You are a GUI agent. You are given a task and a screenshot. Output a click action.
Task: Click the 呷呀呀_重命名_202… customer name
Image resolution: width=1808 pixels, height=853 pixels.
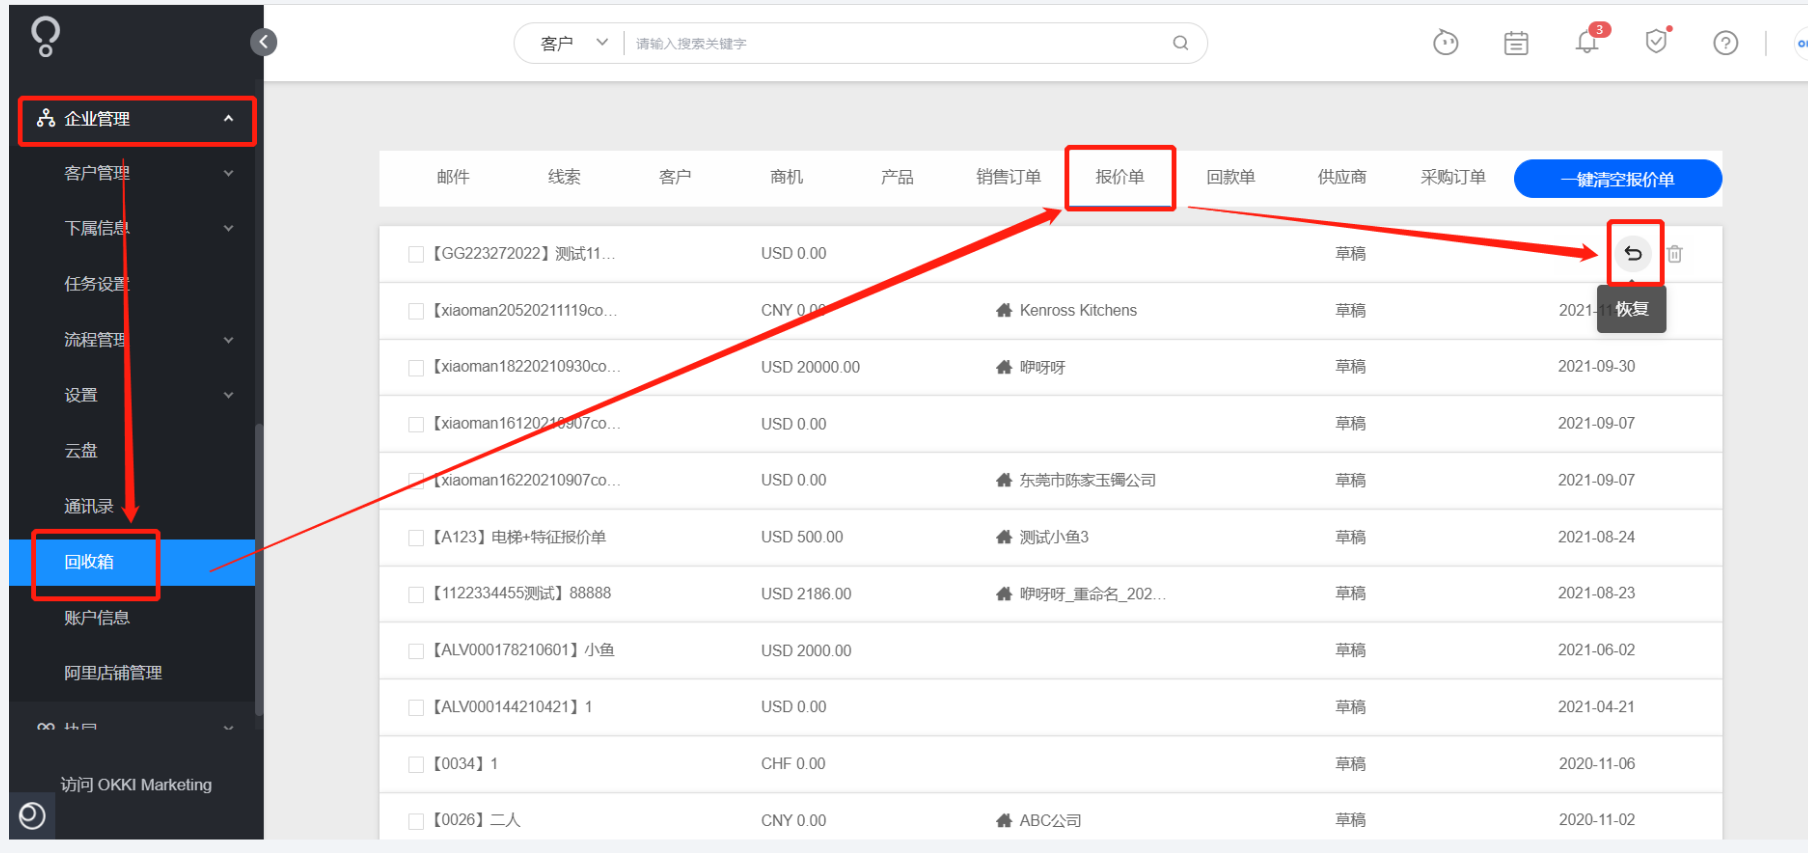(x=1092, y=594)
